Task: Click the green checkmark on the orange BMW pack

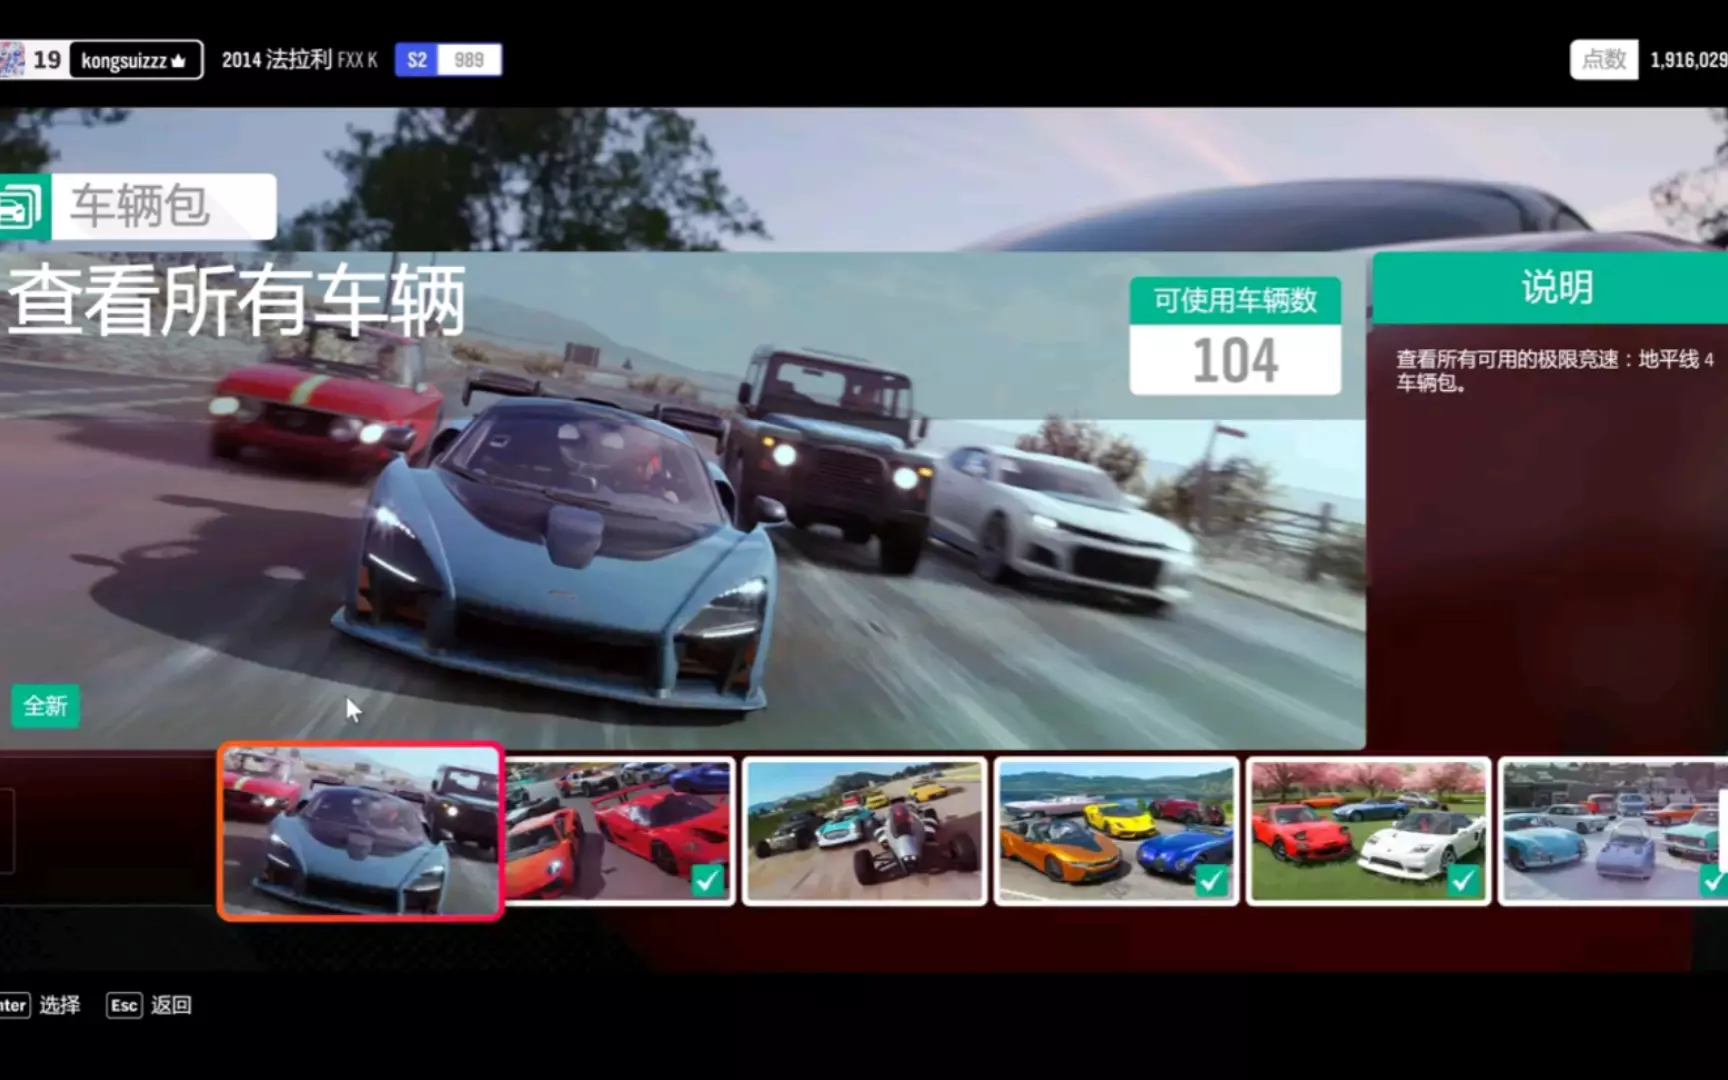Action: pyautogui.click(x=1211, y=880)
